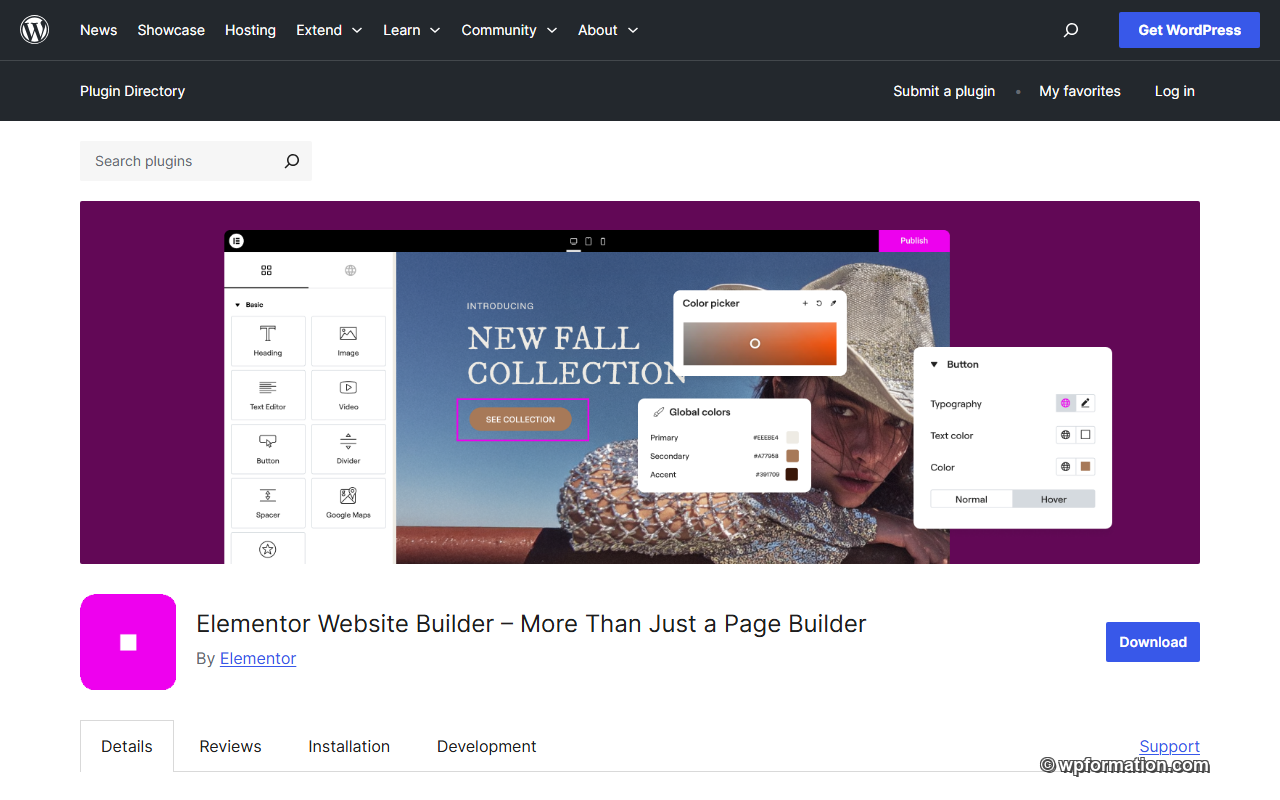Click the Elementor banner image

pyautogui.click(x=640, y=382)
